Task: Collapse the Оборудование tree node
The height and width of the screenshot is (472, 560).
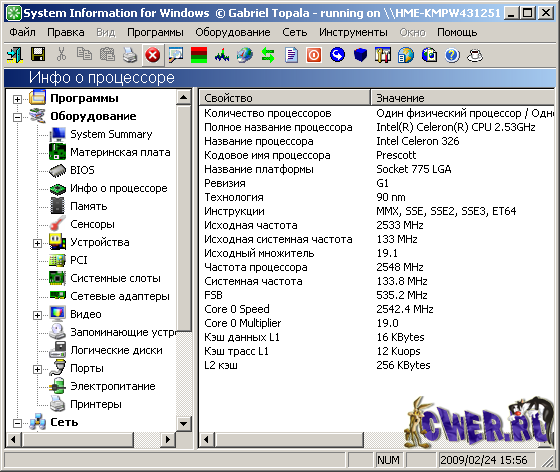Action: (17, 117)
